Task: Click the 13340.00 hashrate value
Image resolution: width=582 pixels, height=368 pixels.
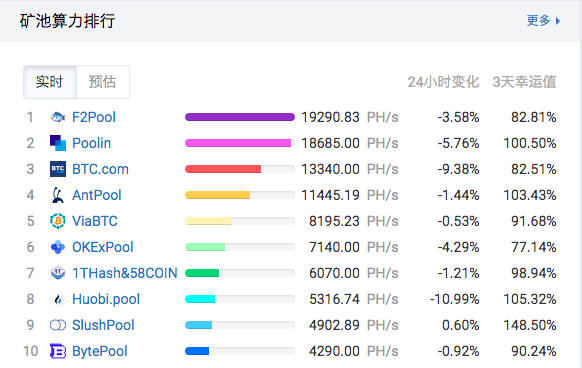Action: (x=330, y=169)
